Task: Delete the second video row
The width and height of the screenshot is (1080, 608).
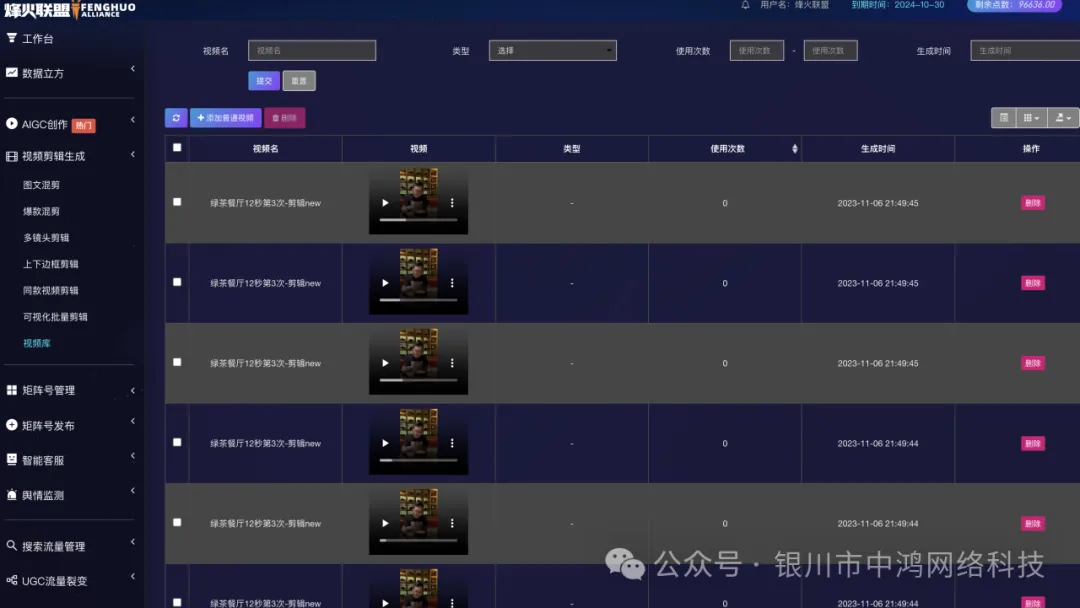Action: coord(1032,283)
